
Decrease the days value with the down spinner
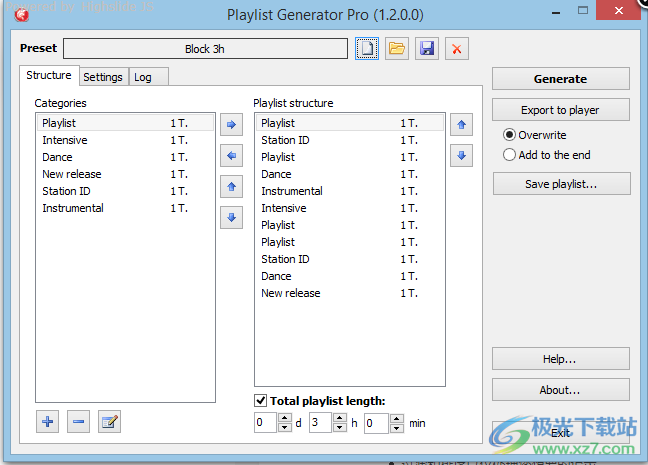click(x=285, y=427)
